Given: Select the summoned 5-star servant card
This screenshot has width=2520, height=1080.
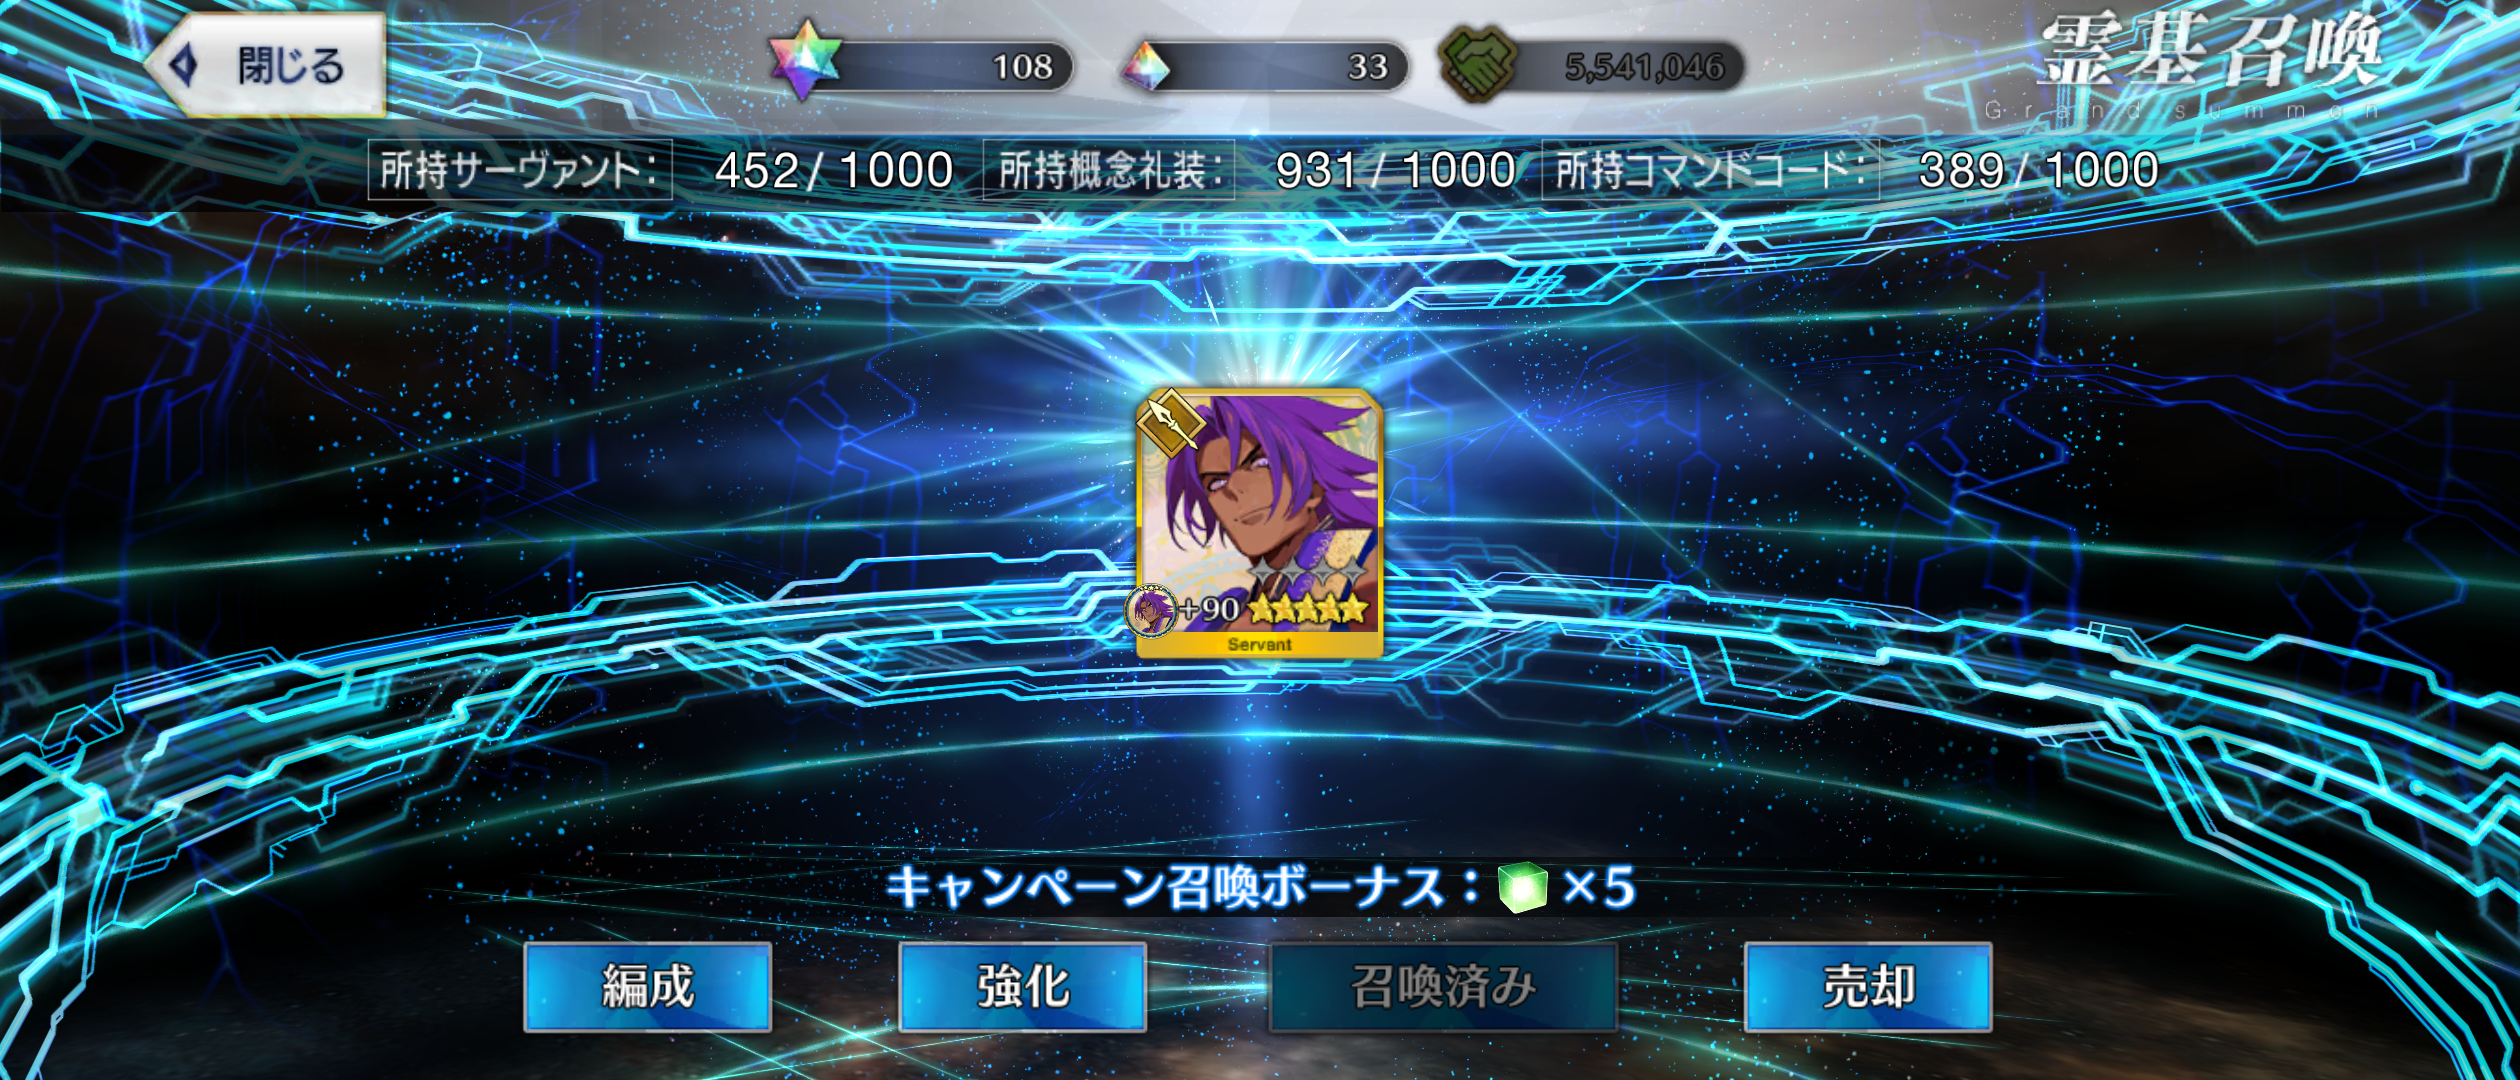Looking at the screenshot, I should coord(1259,524).
